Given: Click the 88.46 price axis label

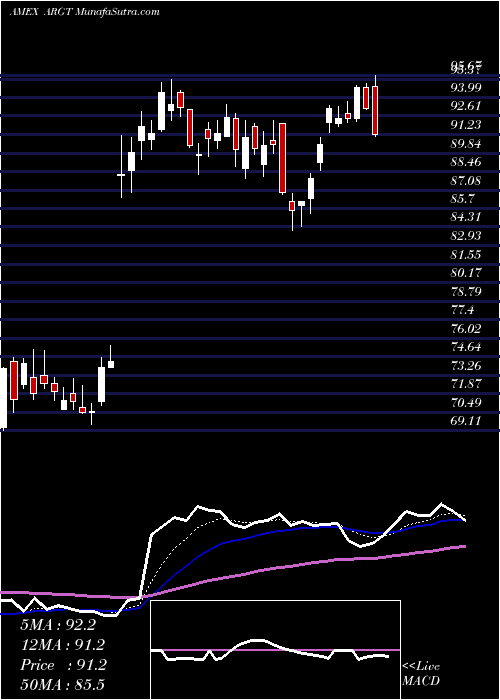Looking at the screenshot, I should [466, 162].
